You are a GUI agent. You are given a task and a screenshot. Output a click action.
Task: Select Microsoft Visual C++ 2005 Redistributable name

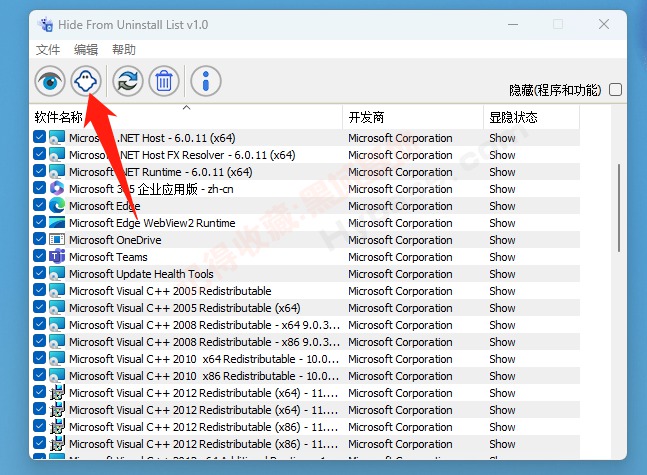click(170, 291)
